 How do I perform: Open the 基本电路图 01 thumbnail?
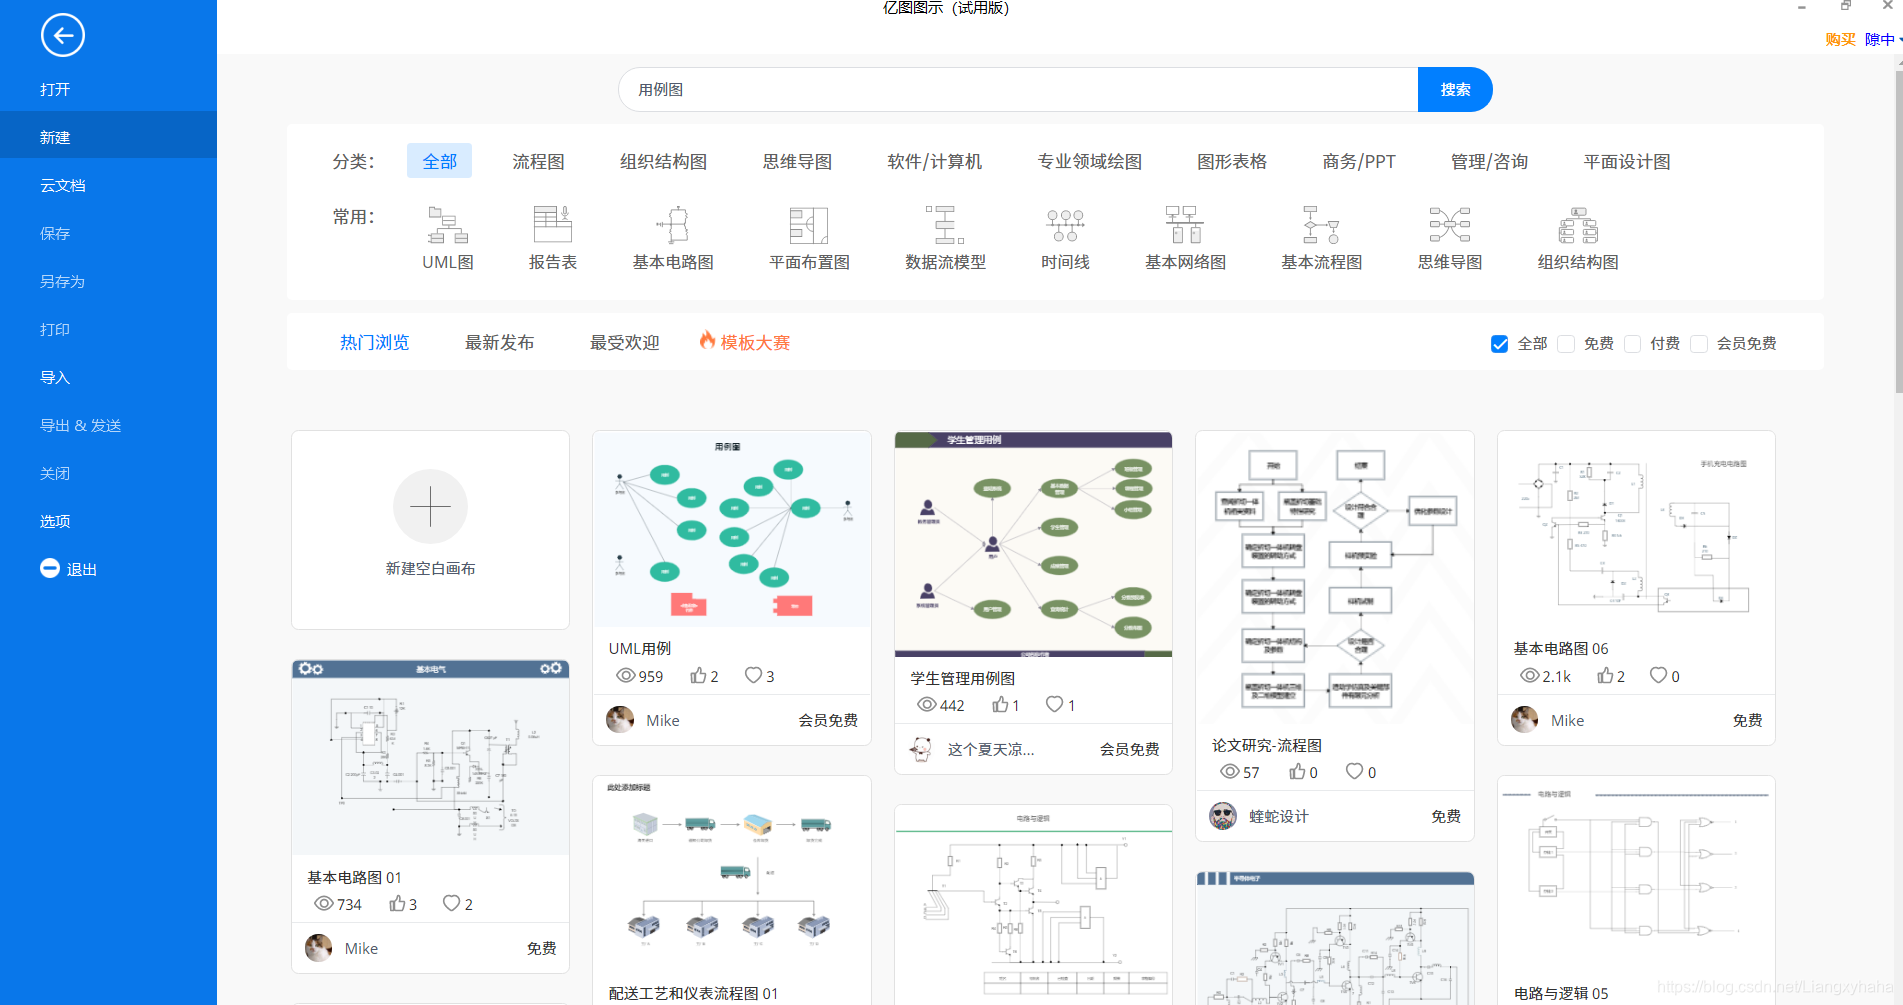[430, 757]
